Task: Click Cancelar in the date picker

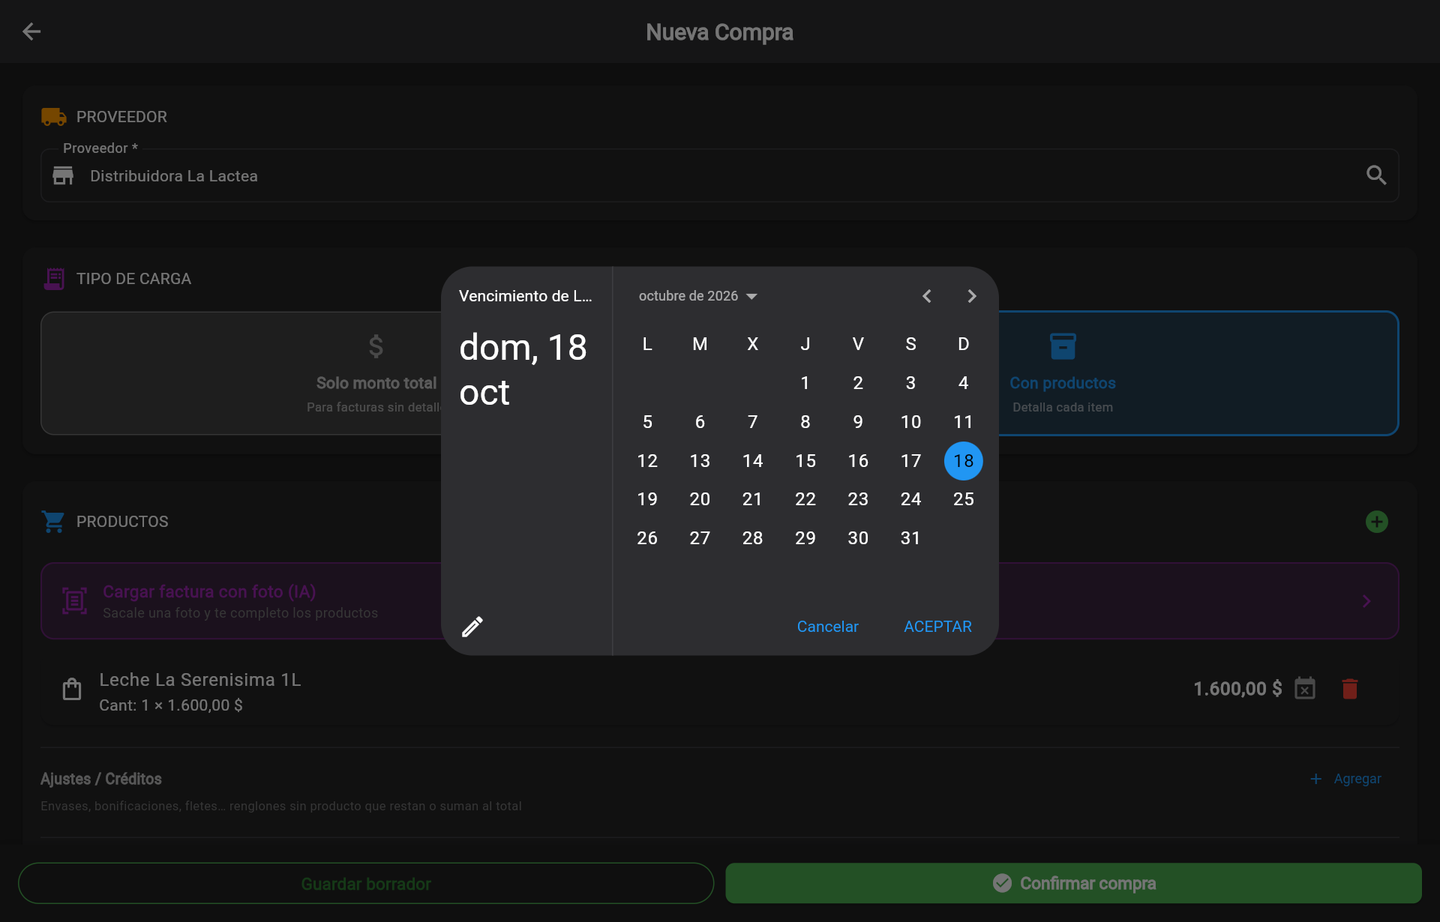Action: [x=828, y=627]
